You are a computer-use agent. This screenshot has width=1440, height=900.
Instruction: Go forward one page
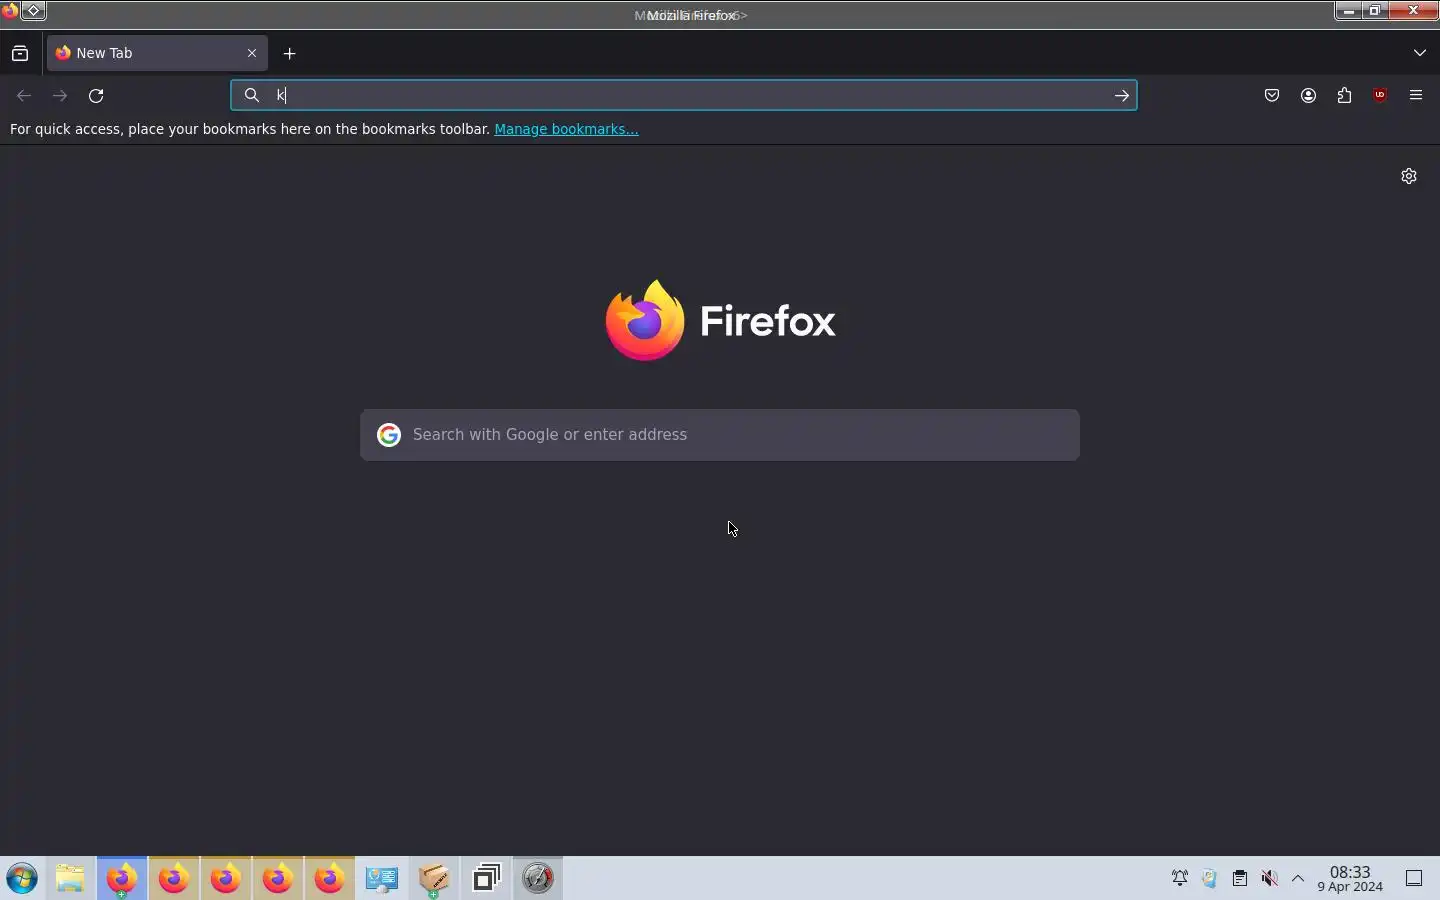coord(60,96)
